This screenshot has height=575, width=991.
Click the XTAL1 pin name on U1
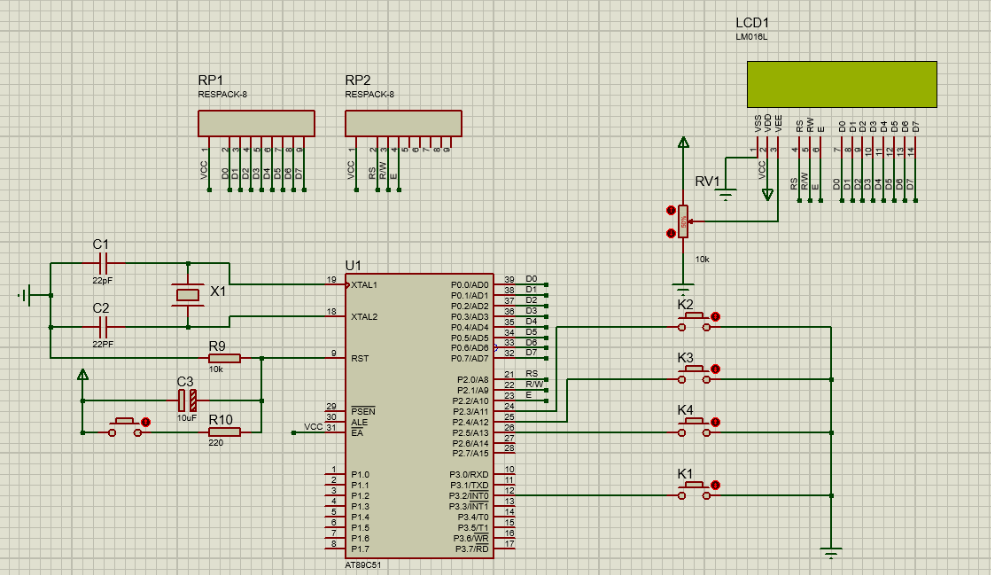pos(364,285)
